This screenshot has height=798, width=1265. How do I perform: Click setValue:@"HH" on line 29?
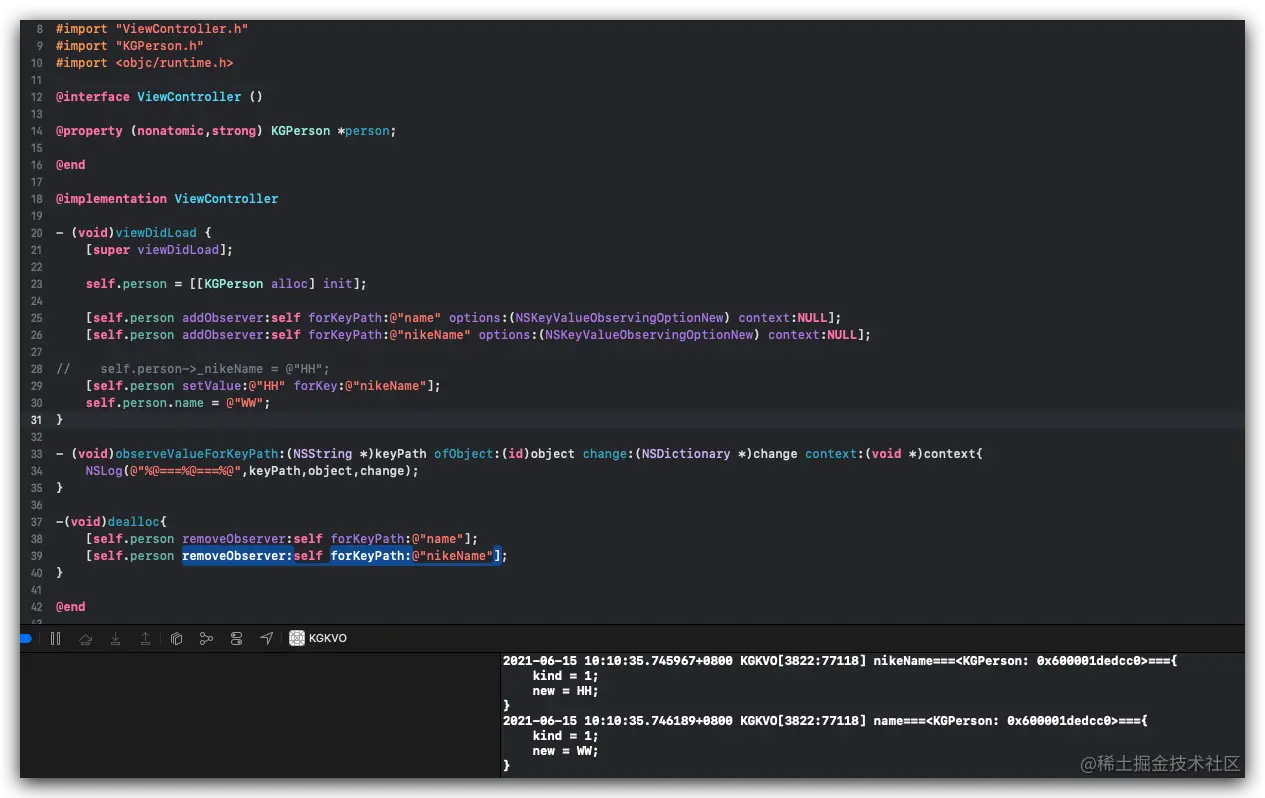(234, 386)
